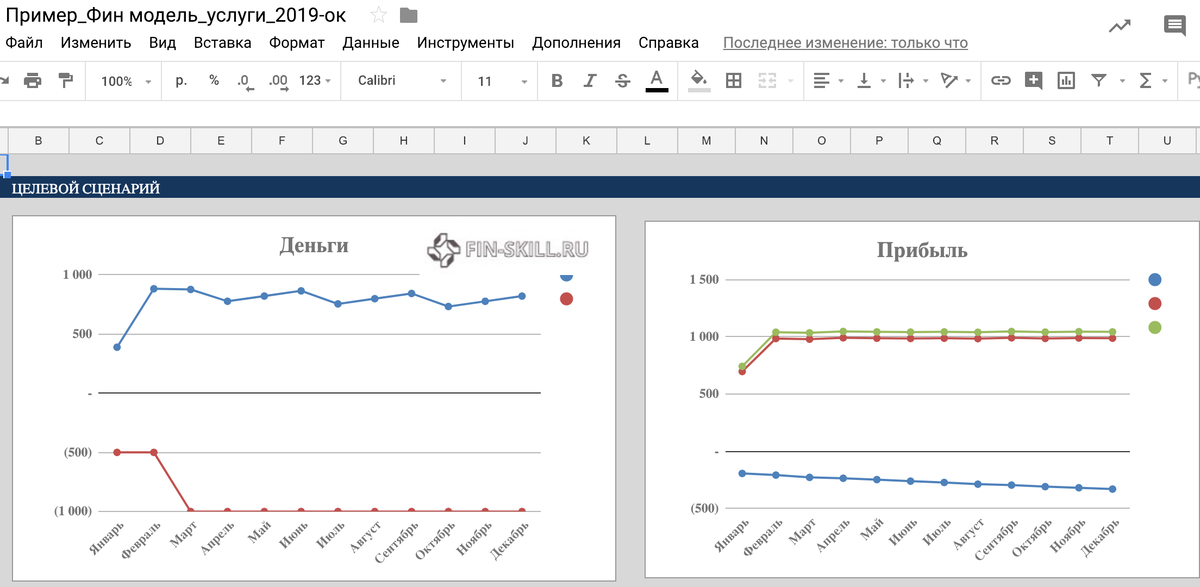Insert a comment with the plus bubble icon
Viewport: 1200px width, 587px height.
(x=1033, y=81)
